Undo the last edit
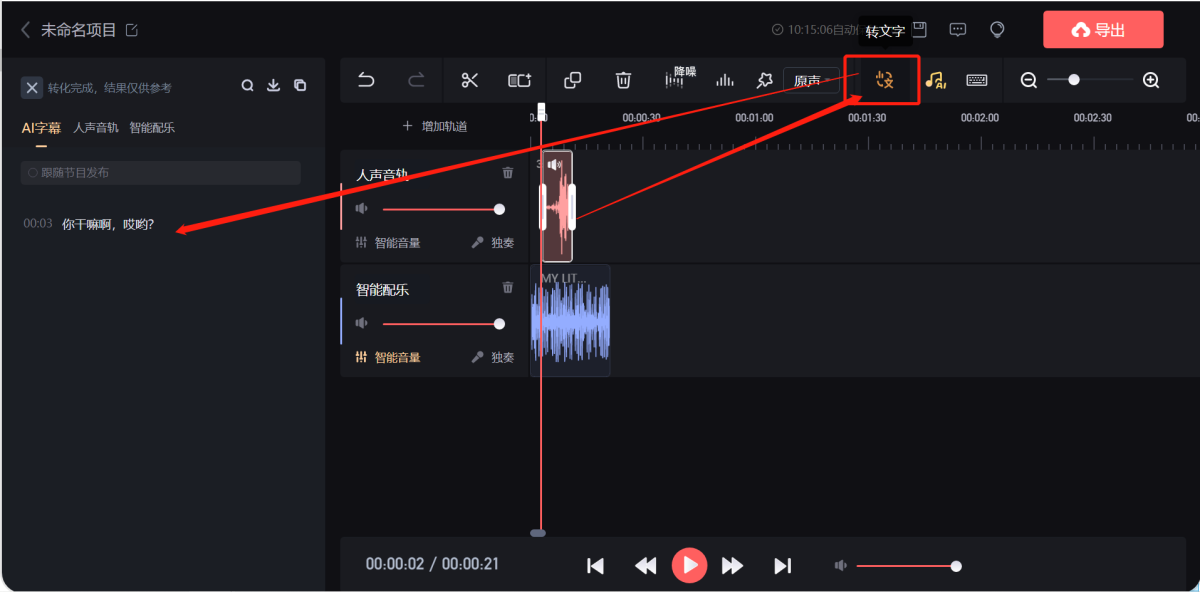 [x=366, y=81]
